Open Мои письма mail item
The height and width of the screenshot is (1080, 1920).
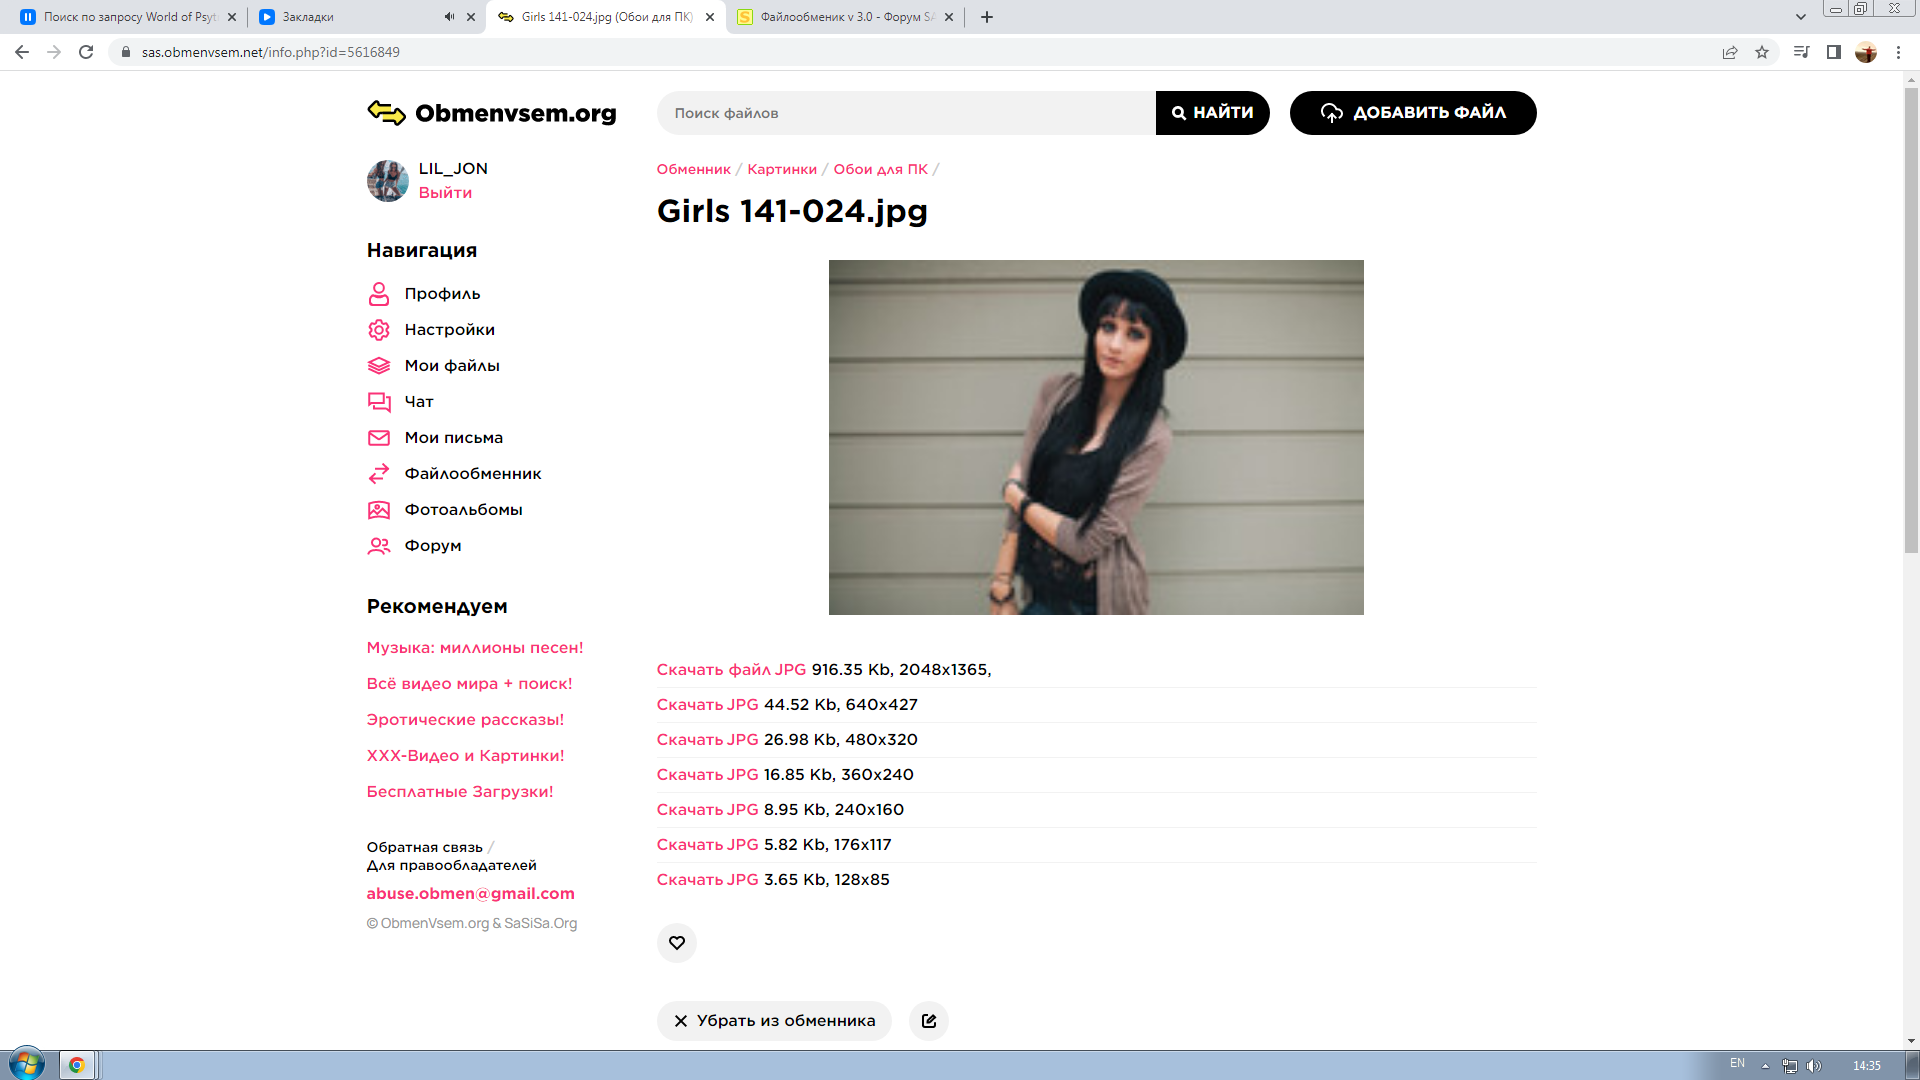(453, 438)
